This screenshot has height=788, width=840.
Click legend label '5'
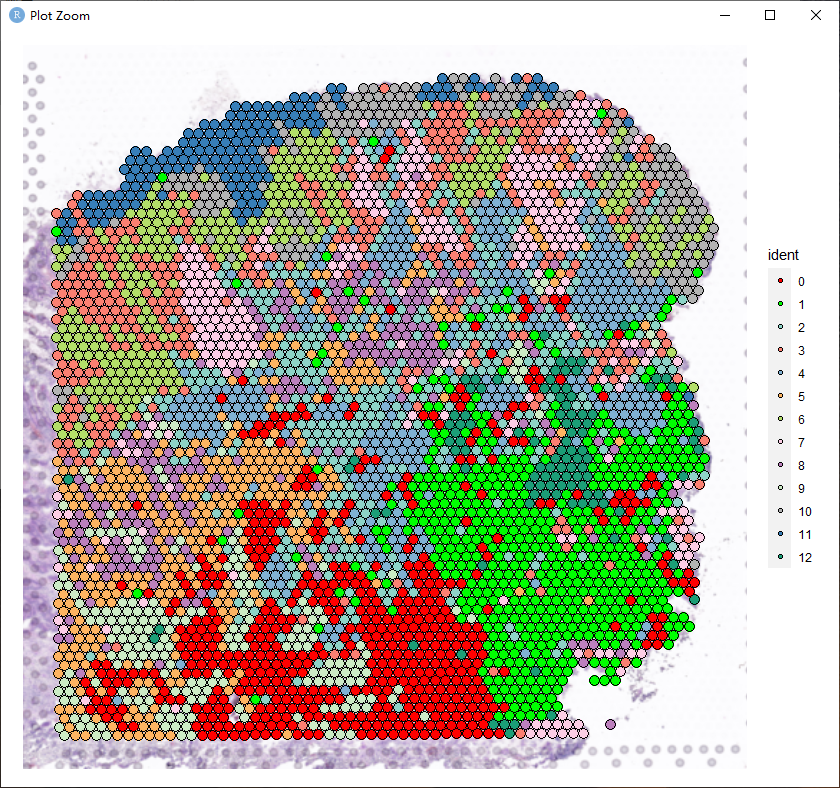pos(801,397)
